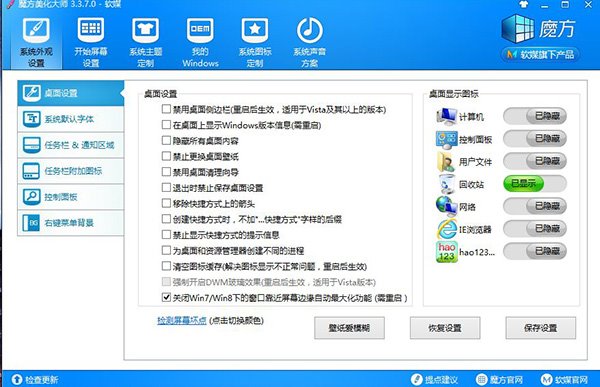Check 在桌面上显示Windows版本信息 option

pyautogui.click(x=166, y=125)
